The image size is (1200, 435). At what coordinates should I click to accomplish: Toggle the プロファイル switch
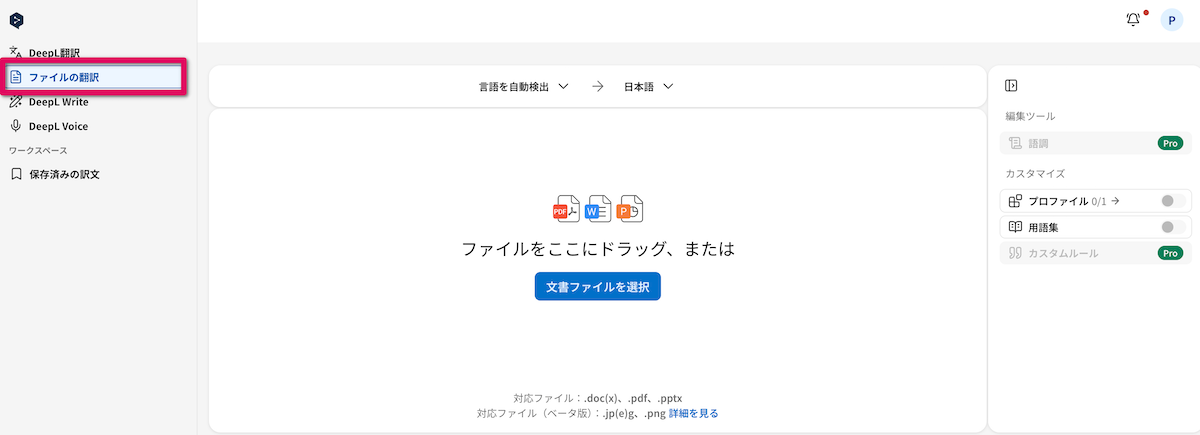pos(1172,201)
